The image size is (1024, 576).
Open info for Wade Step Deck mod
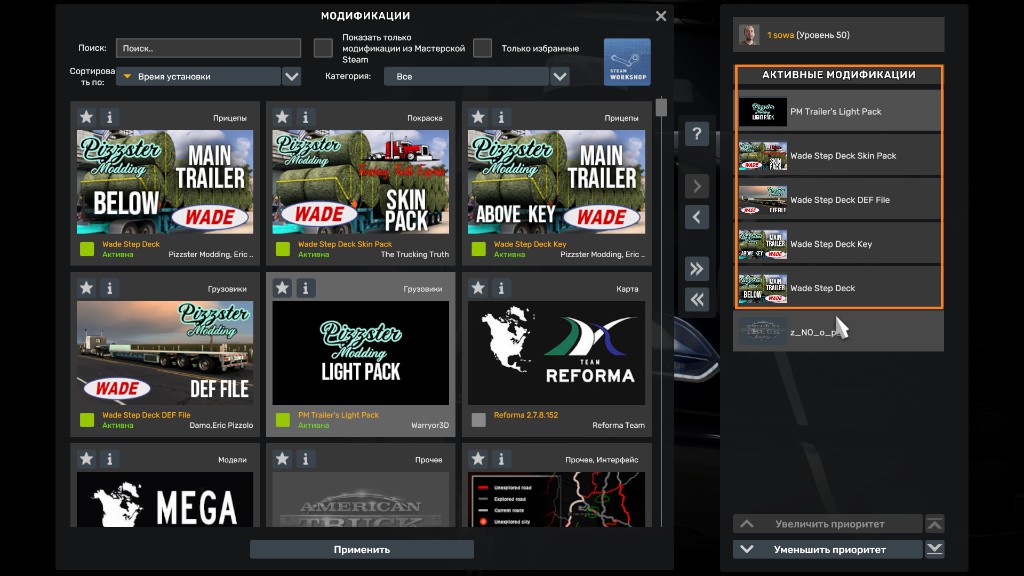[110, 118]
